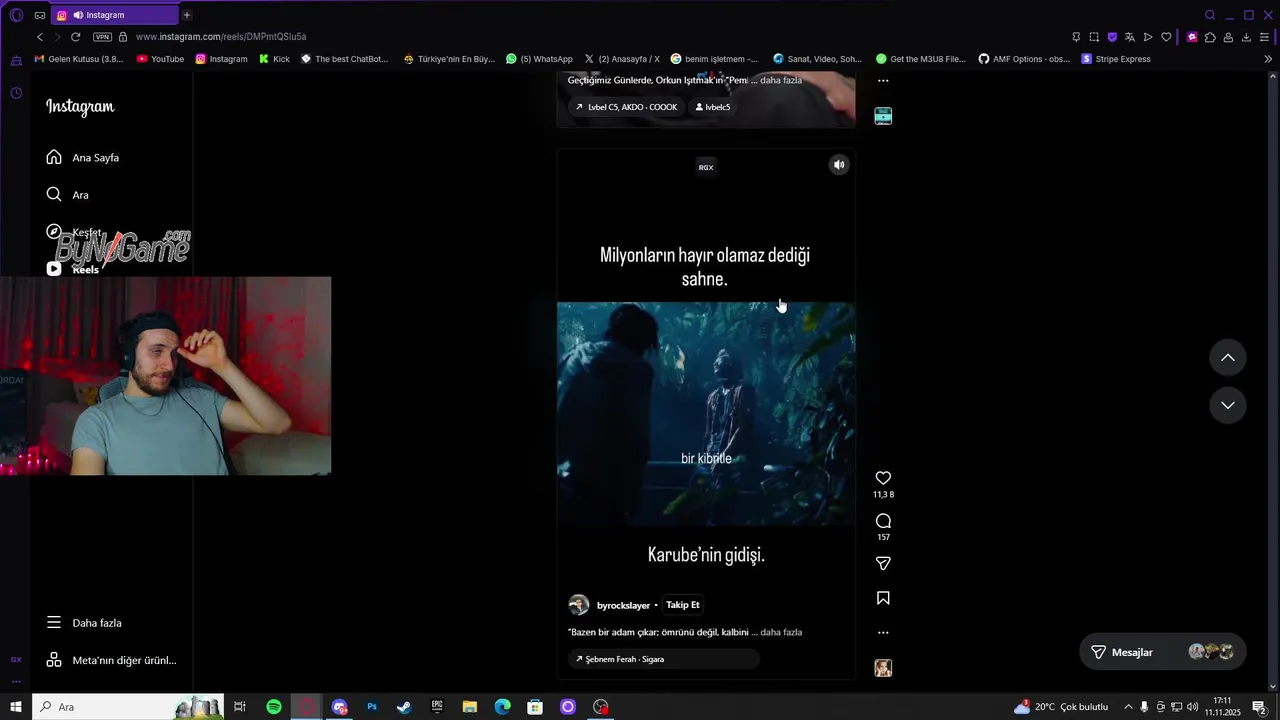Show hidden system tray icons

pyautogui.click(x=1128, y=707)
